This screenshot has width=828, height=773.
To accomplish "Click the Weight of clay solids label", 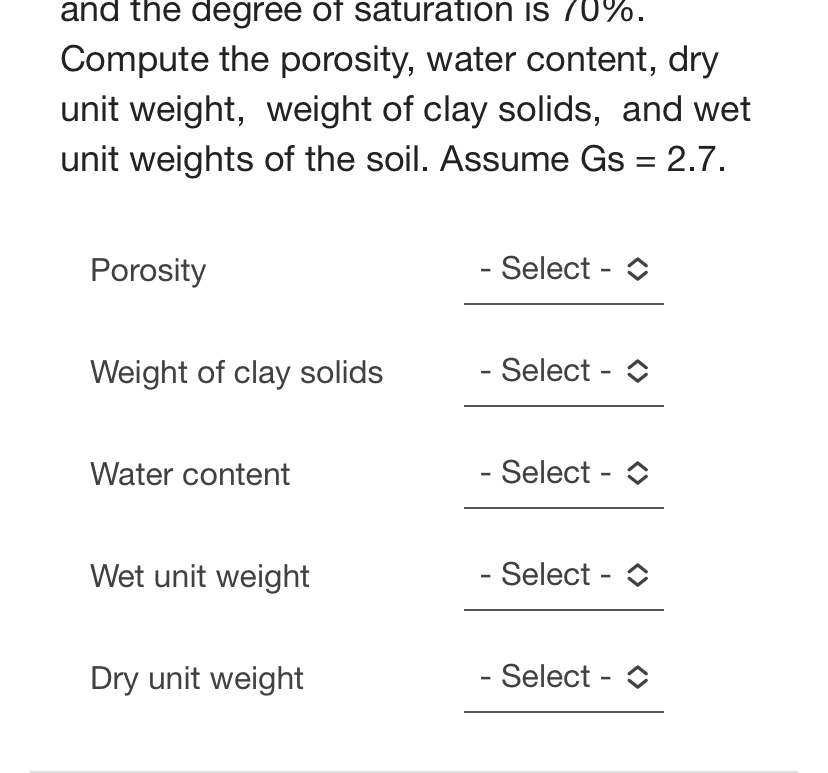I will point(236,373).
